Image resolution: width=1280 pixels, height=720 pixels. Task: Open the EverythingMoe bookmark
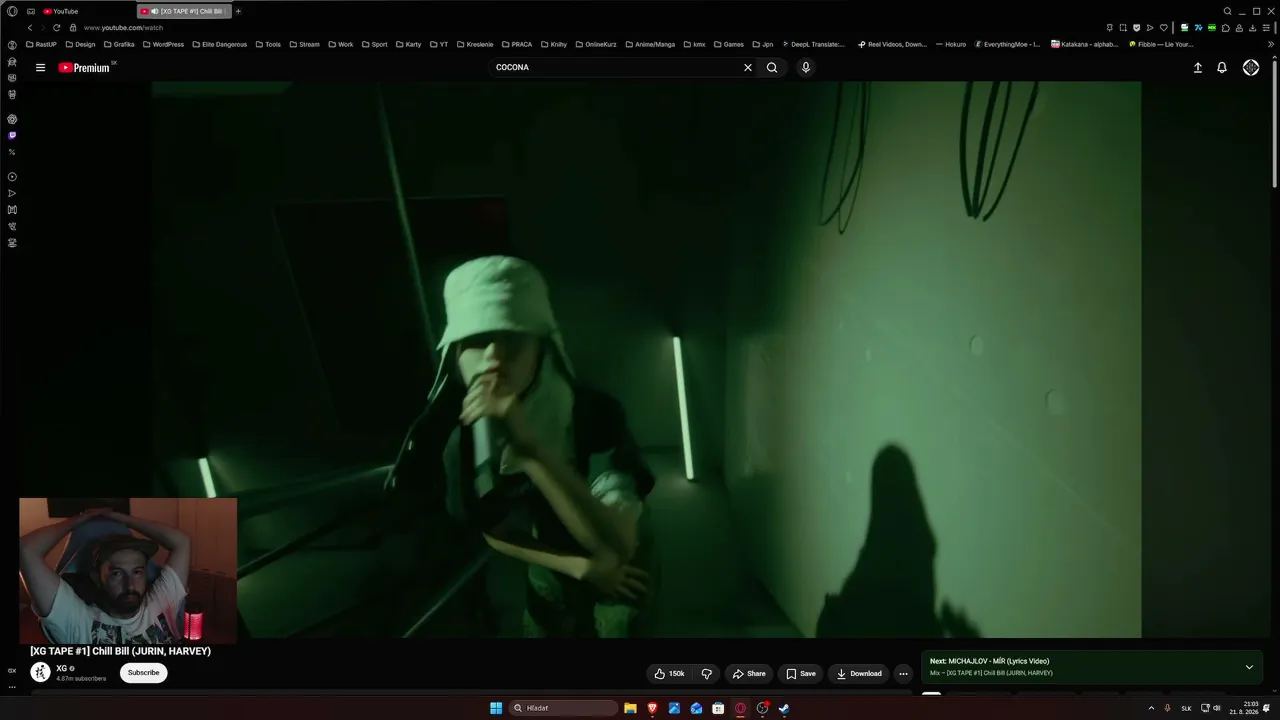pyautogui.click(x=1007, y=45)
